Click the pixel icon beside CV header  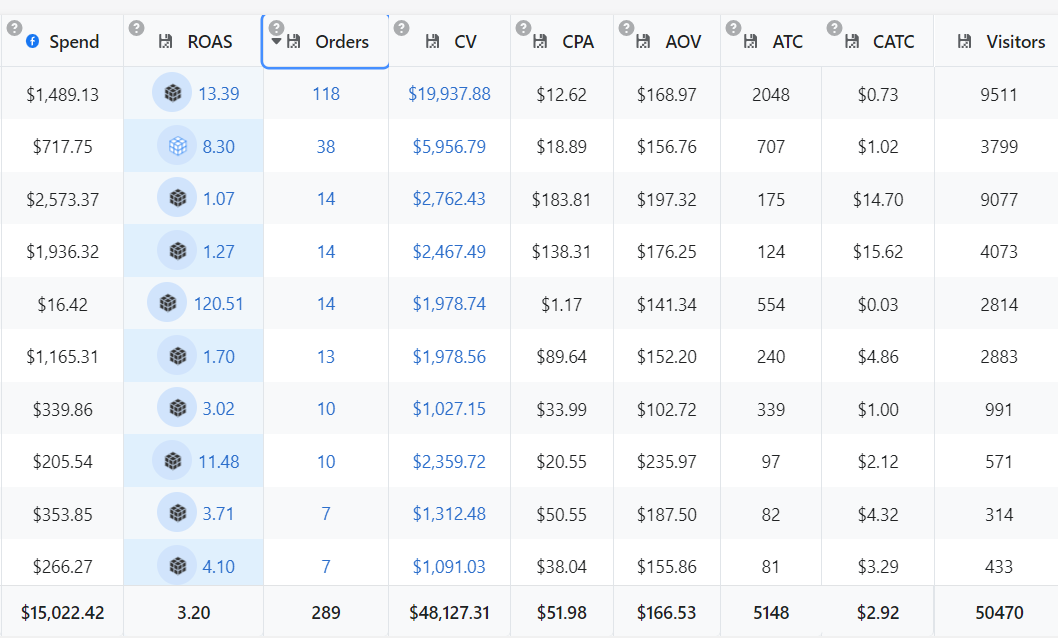433,42
